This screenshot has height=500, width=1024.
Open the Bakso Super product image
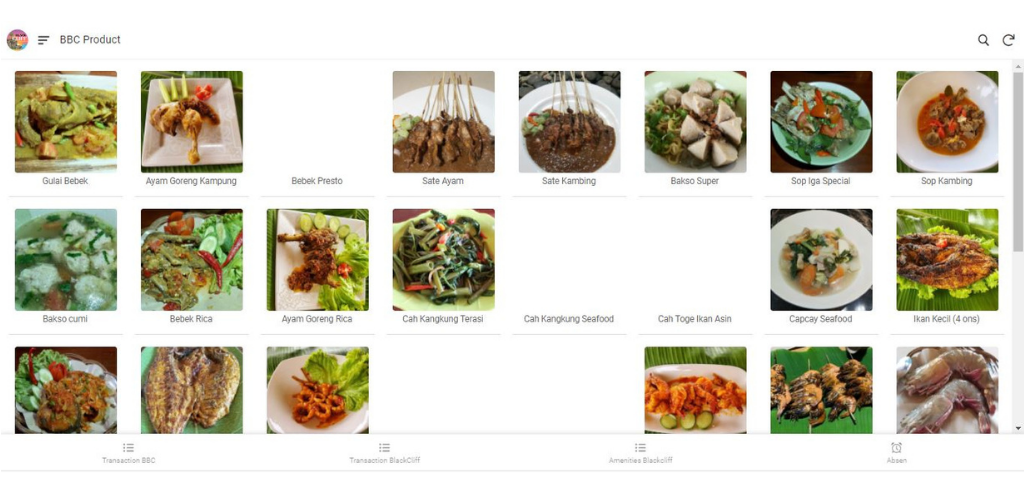coord(696,122)
